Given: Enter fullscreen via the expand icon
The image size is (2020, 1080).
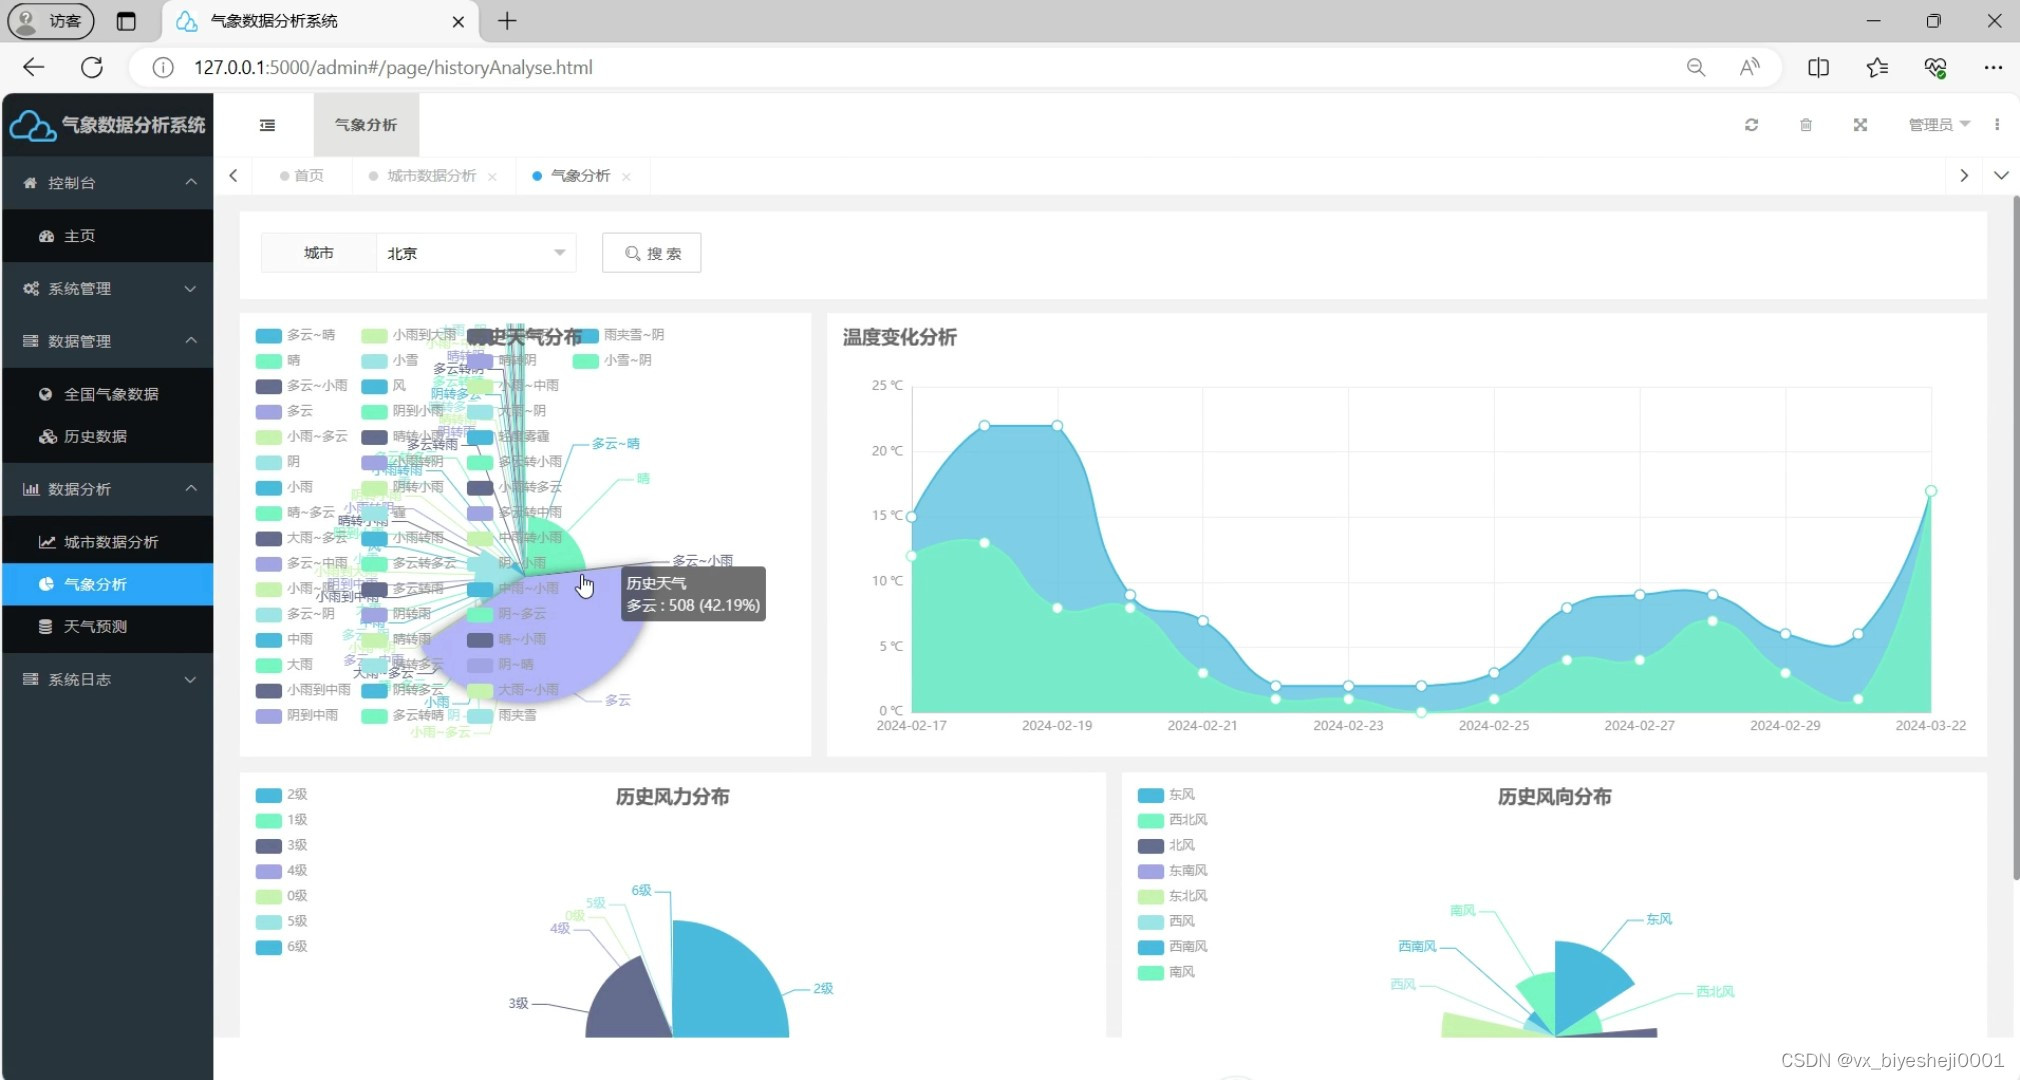Looking at the screenshot, I should tap(1859, 124).
